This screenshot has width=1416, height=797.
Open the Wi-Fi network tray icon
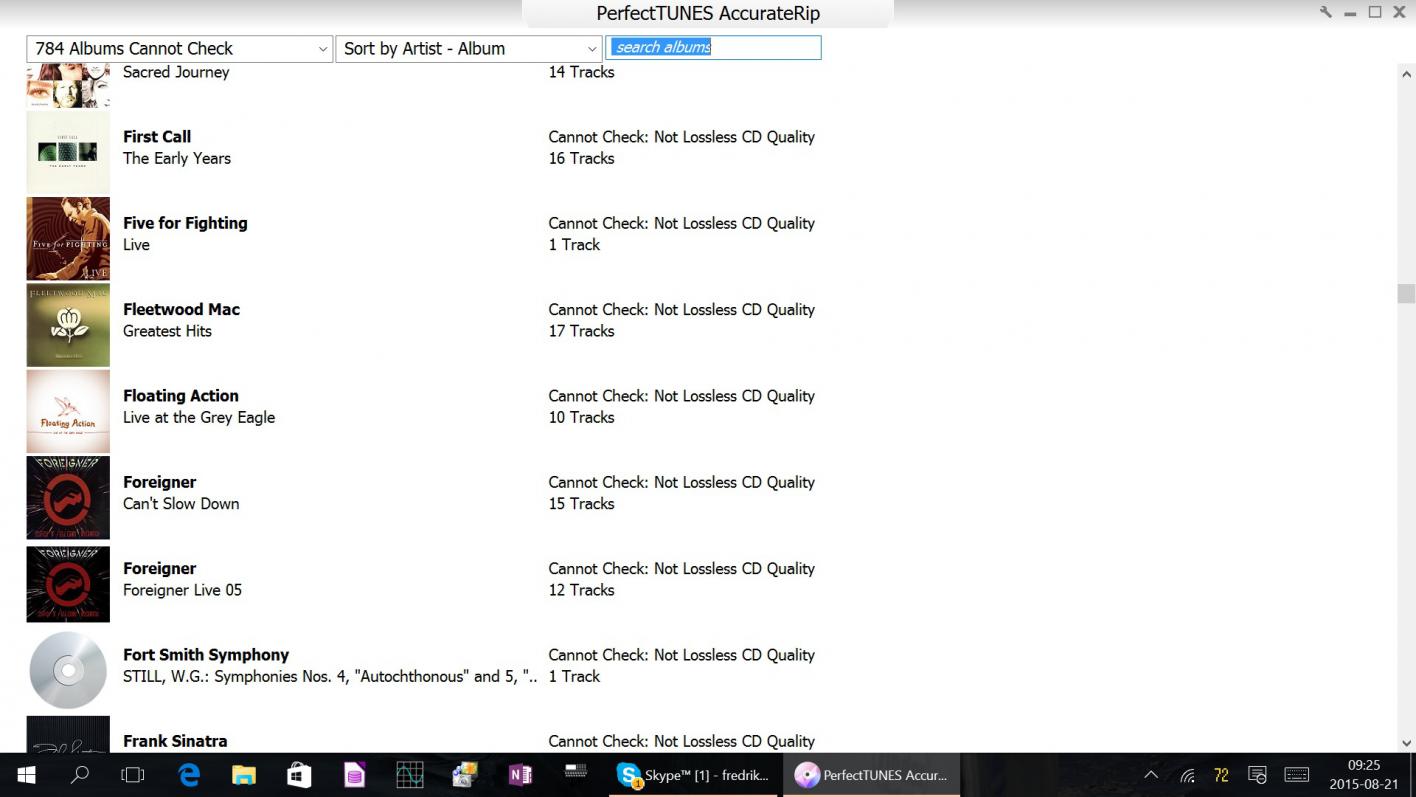point(1187,775)
